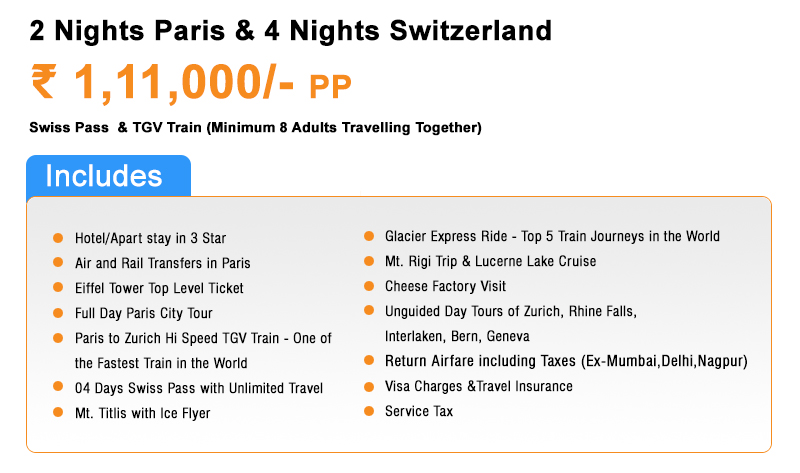Click the bullet next to Mt. Titlis
The image size is (800, 473).
(x=58, y=412)
